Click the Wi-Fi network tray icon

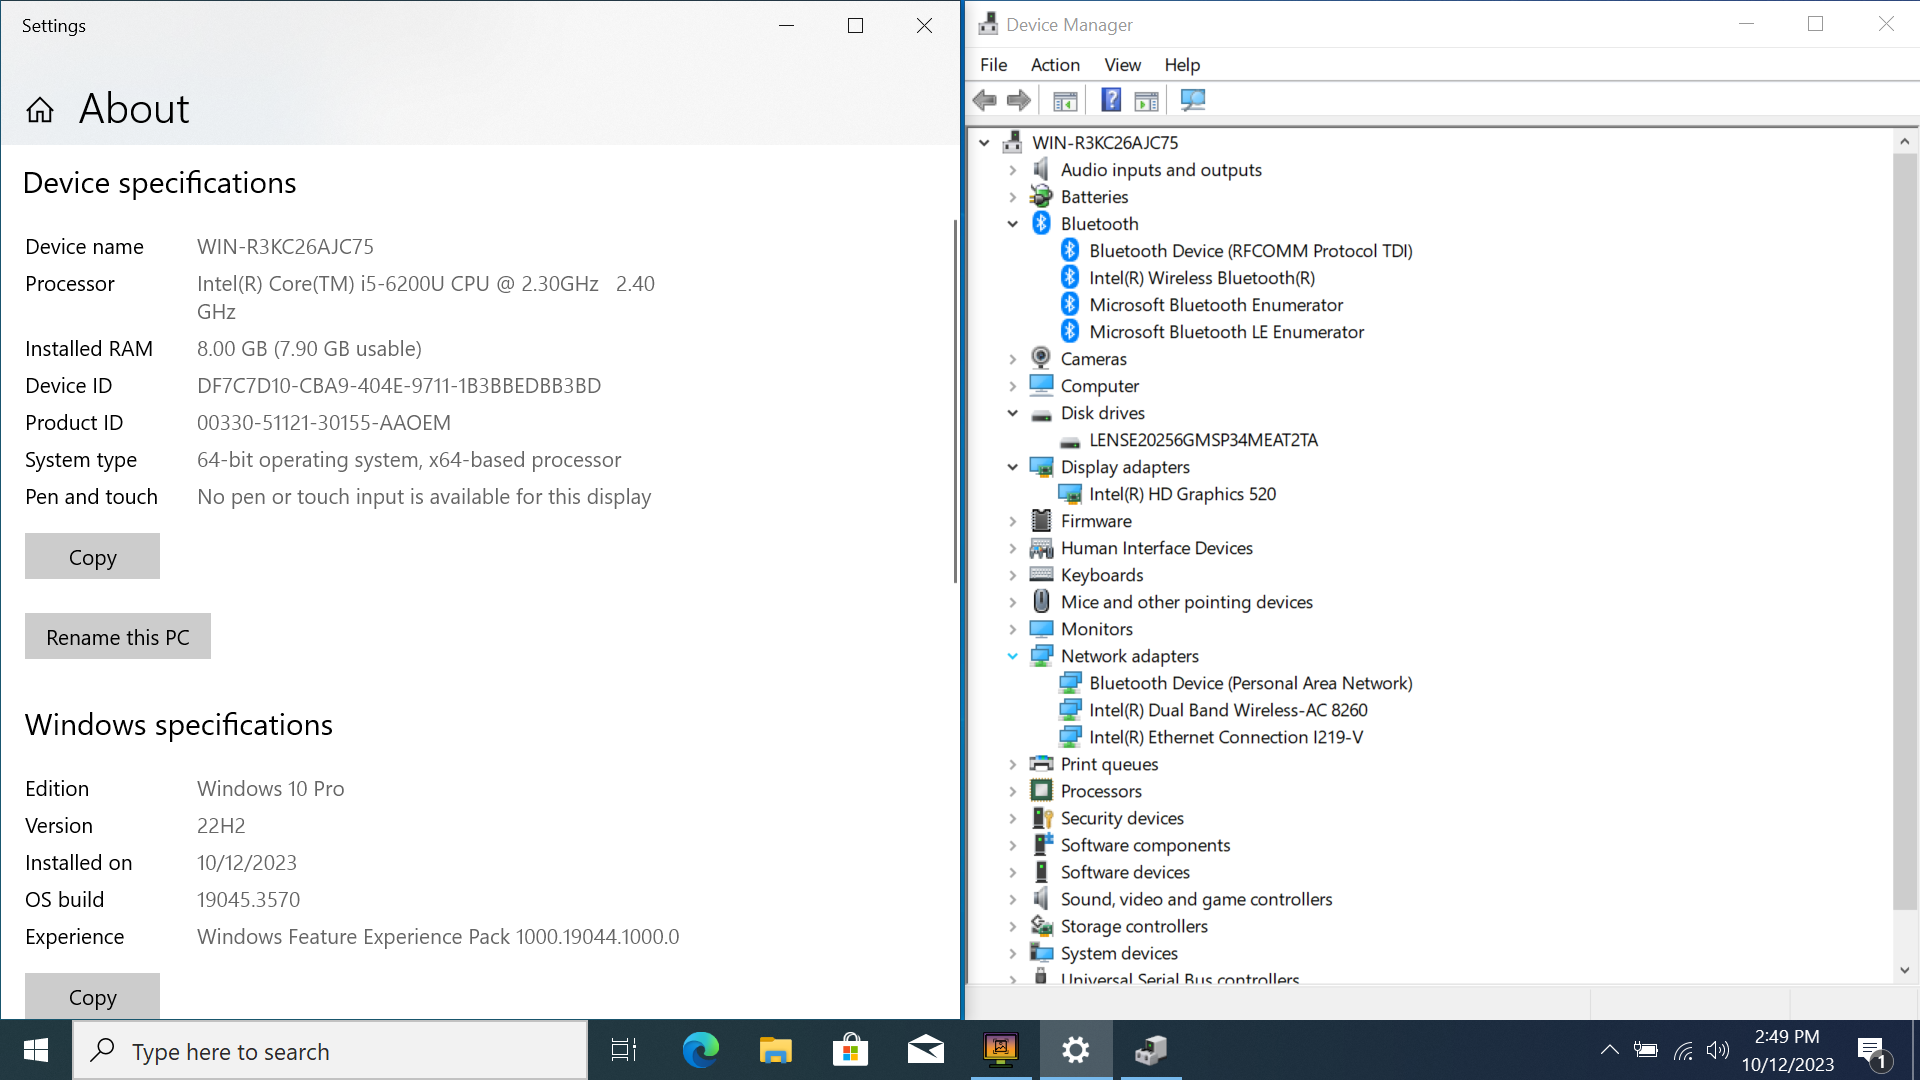click(1683, 1050)
